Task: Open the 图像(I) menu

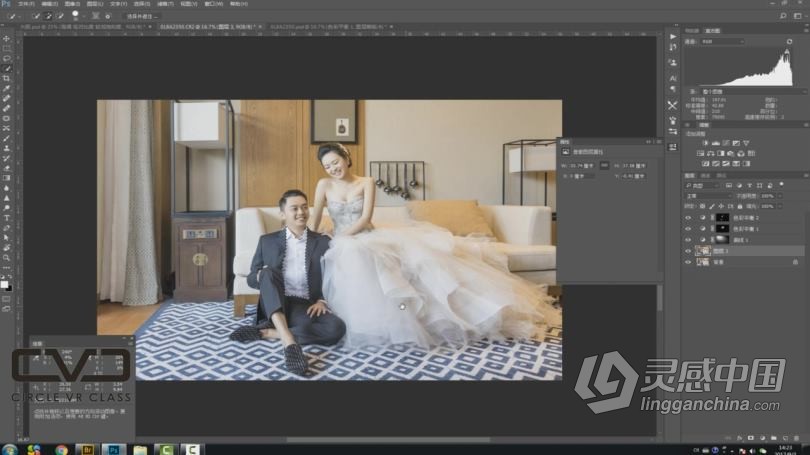Action: coord(72,4)
